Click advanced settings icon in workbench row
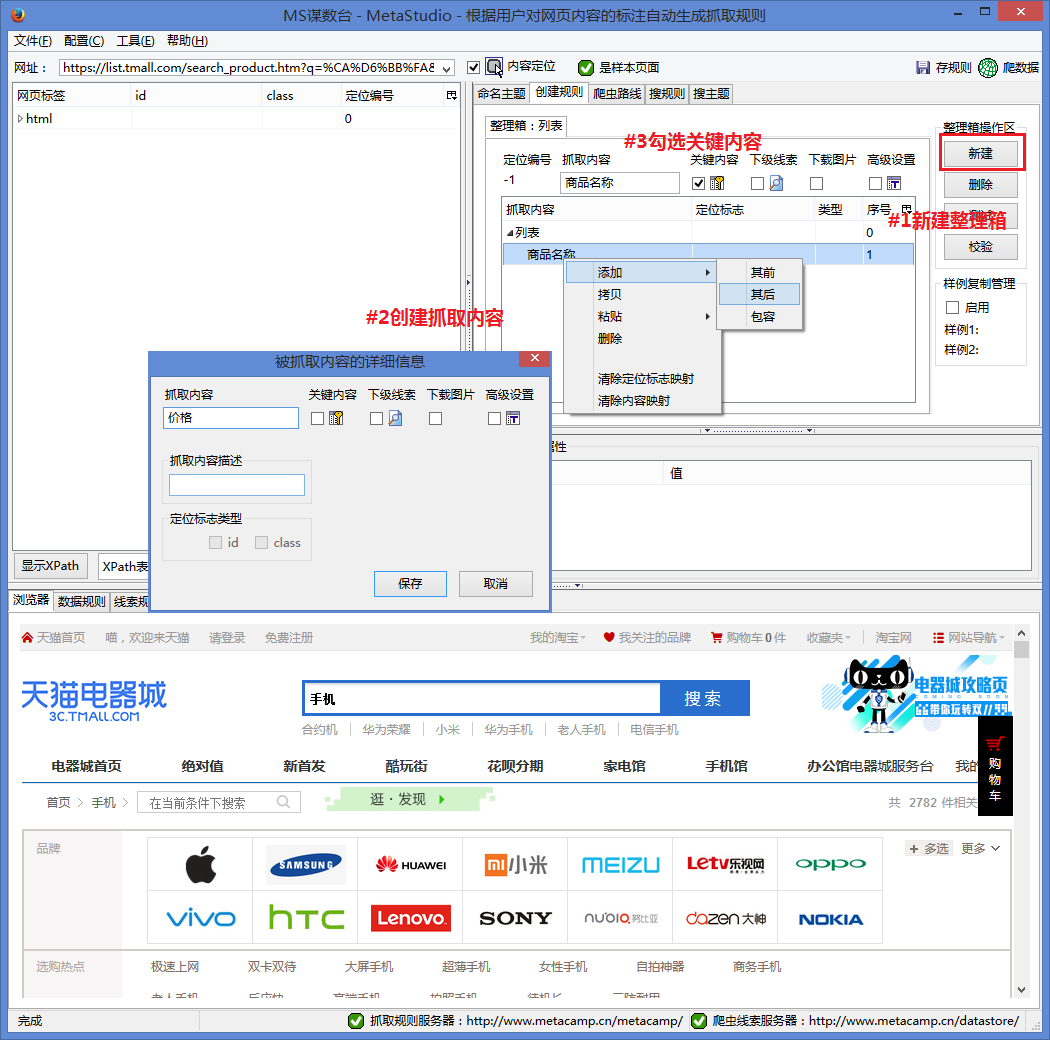Screen dimensions: 1050x1040 [894, 183]
